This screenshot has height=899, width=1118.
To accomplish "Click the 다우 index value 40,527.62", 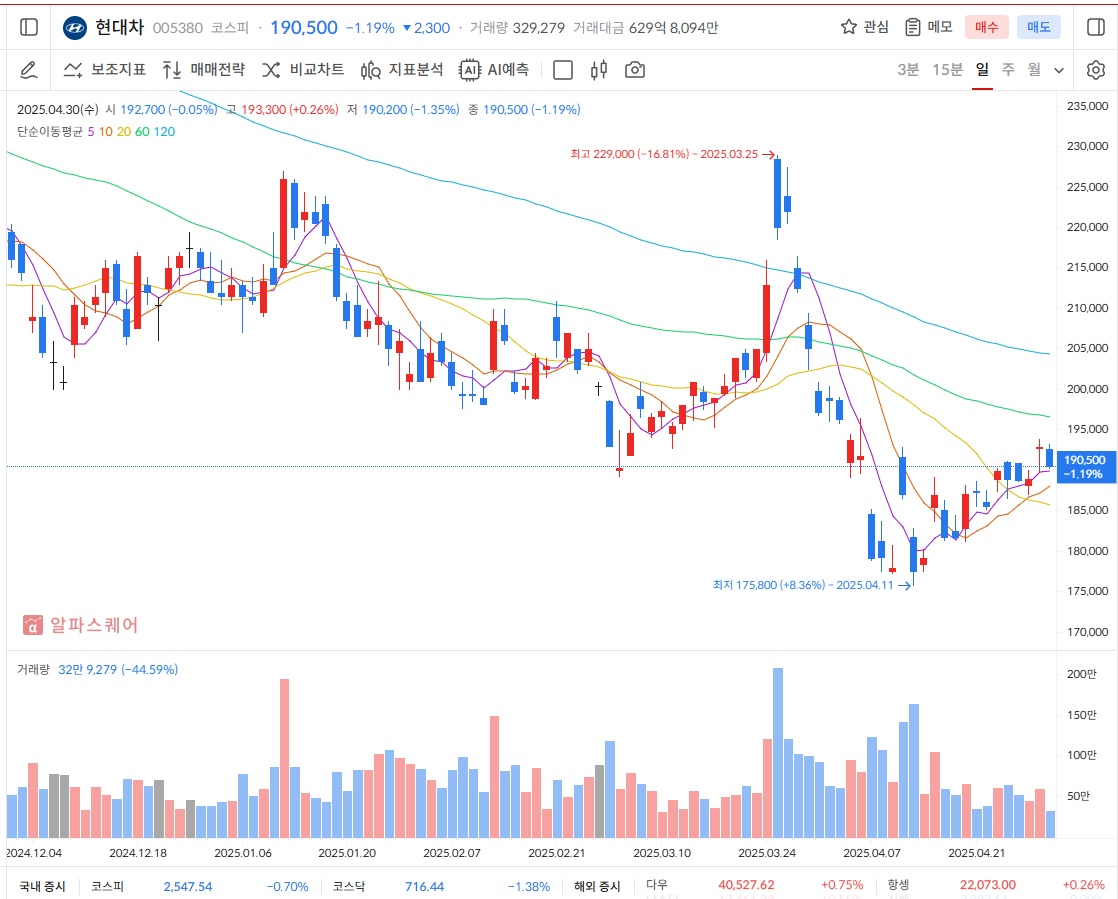I will click(x=746, y=885).
